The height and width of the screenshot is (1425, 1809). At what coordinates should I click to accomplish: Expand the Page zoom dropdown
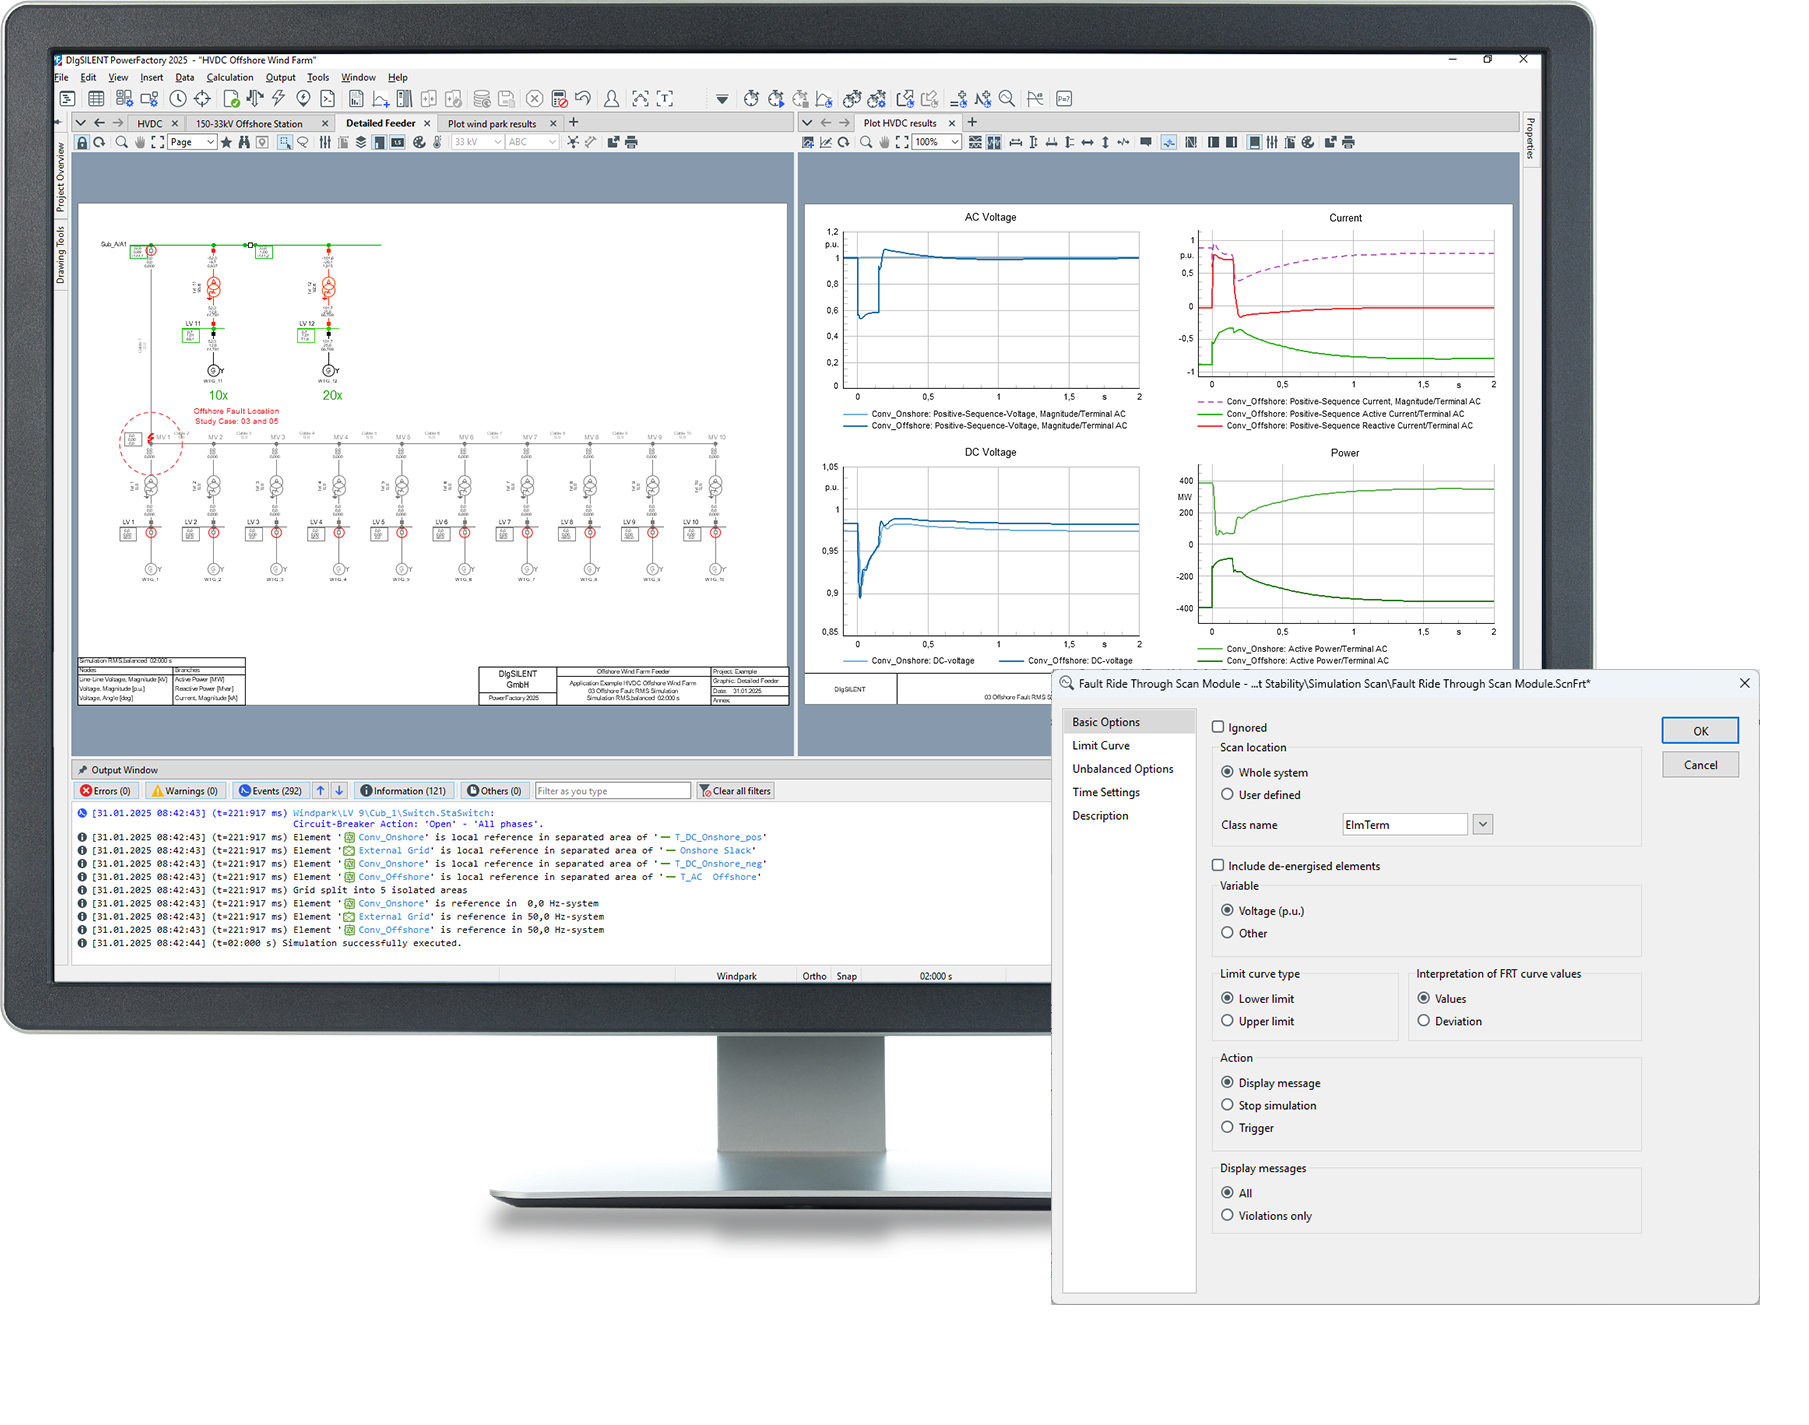click(210, 143)
